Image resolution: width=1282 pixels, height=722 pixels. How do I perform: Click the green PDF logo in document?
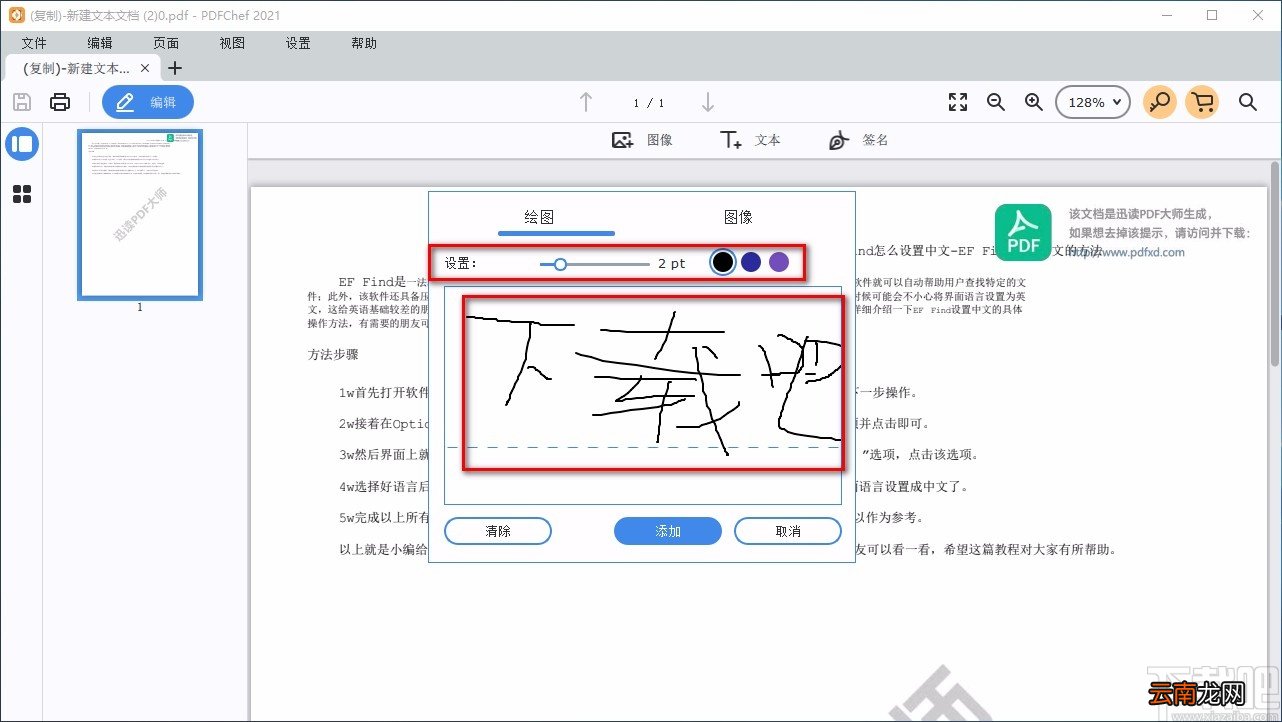point(1023,233)
